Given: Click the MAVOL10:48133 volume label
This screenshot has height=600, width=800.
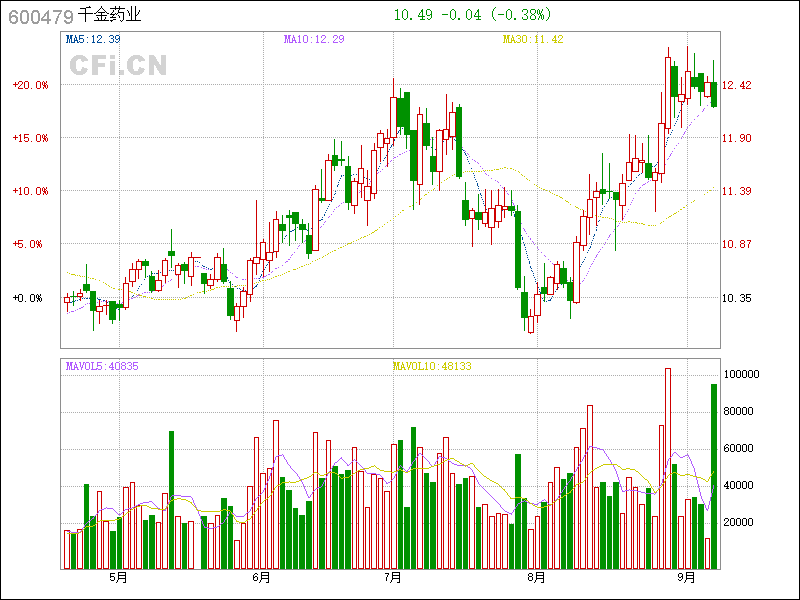Looking at the screenshot, I should coord(432,367).
